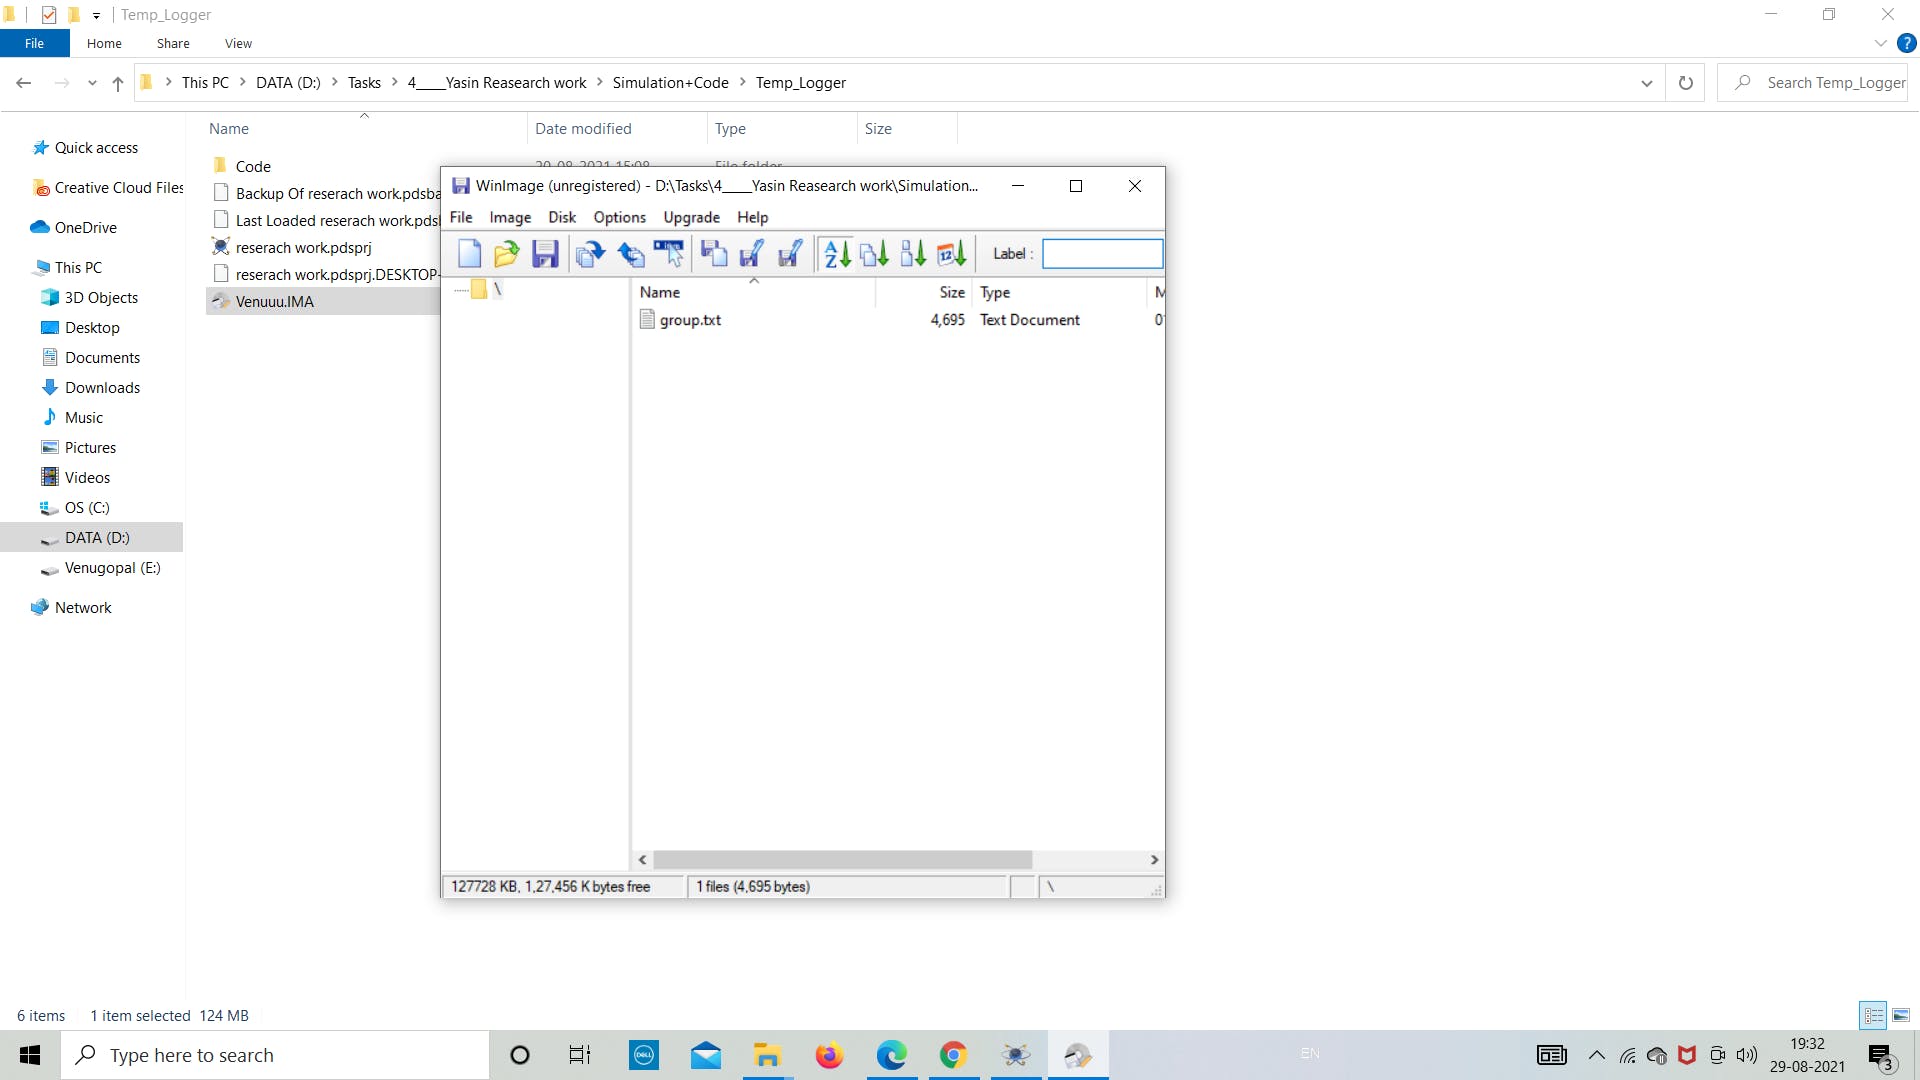The image size is (1920, 1080).
Task: Sort files by type icon
Action: (875, 254)
